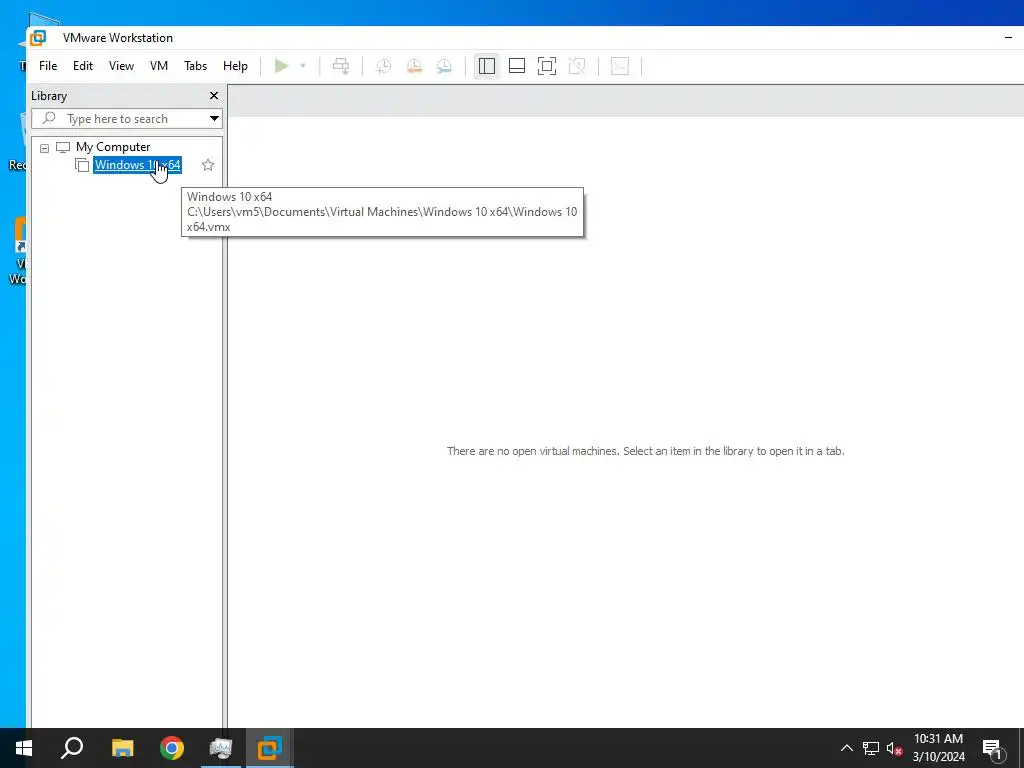Image resolution: width=1024 pixels, height=768 pixels.
Task: Click the installer app taskbar icon
Action: tap(221, 748)
